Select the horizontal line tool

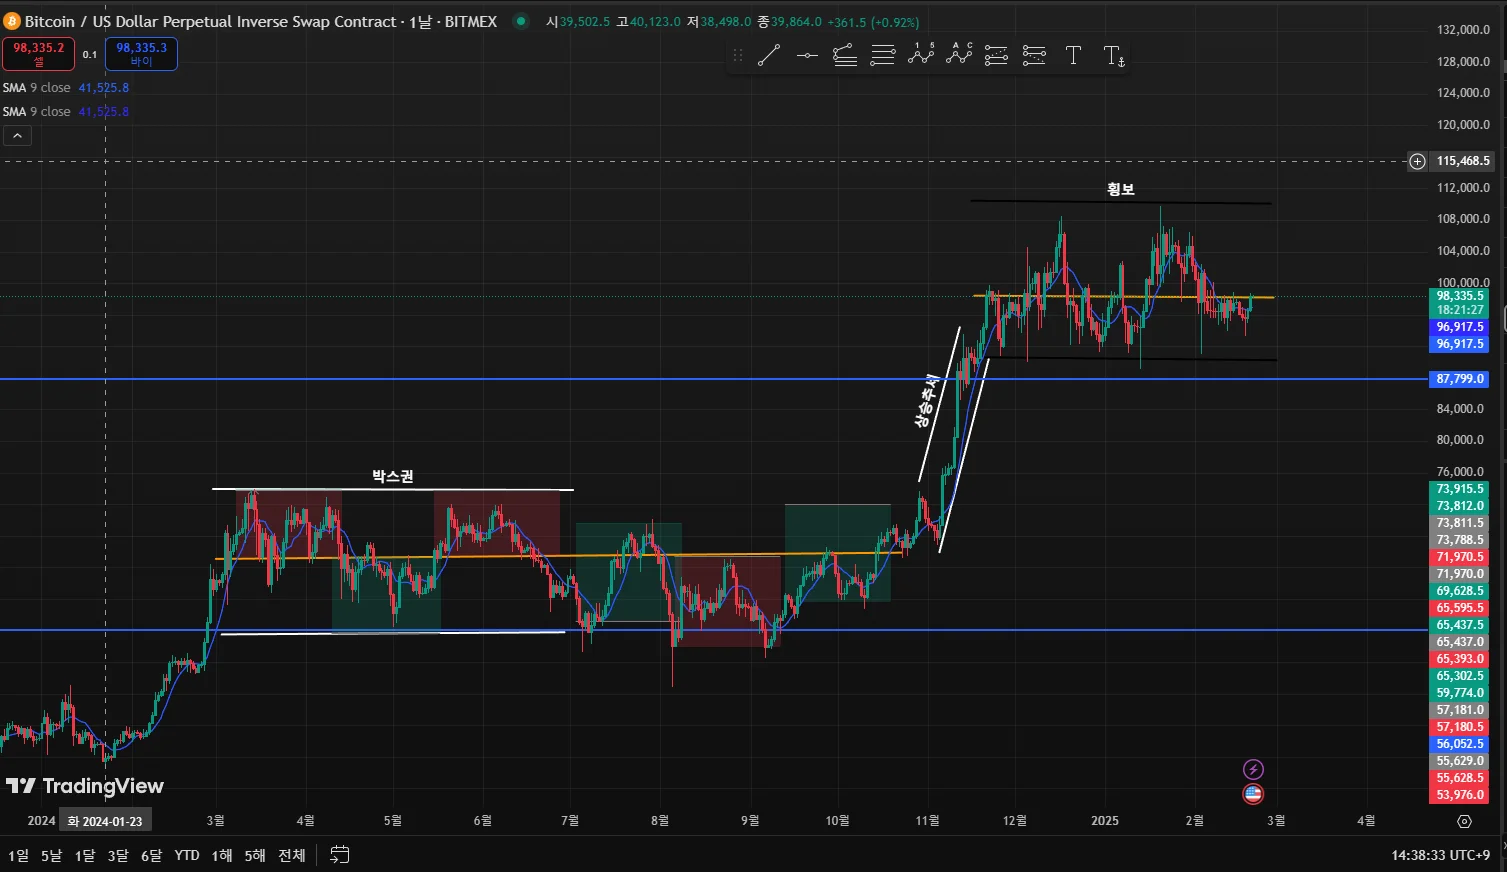[x=807, y=56]
